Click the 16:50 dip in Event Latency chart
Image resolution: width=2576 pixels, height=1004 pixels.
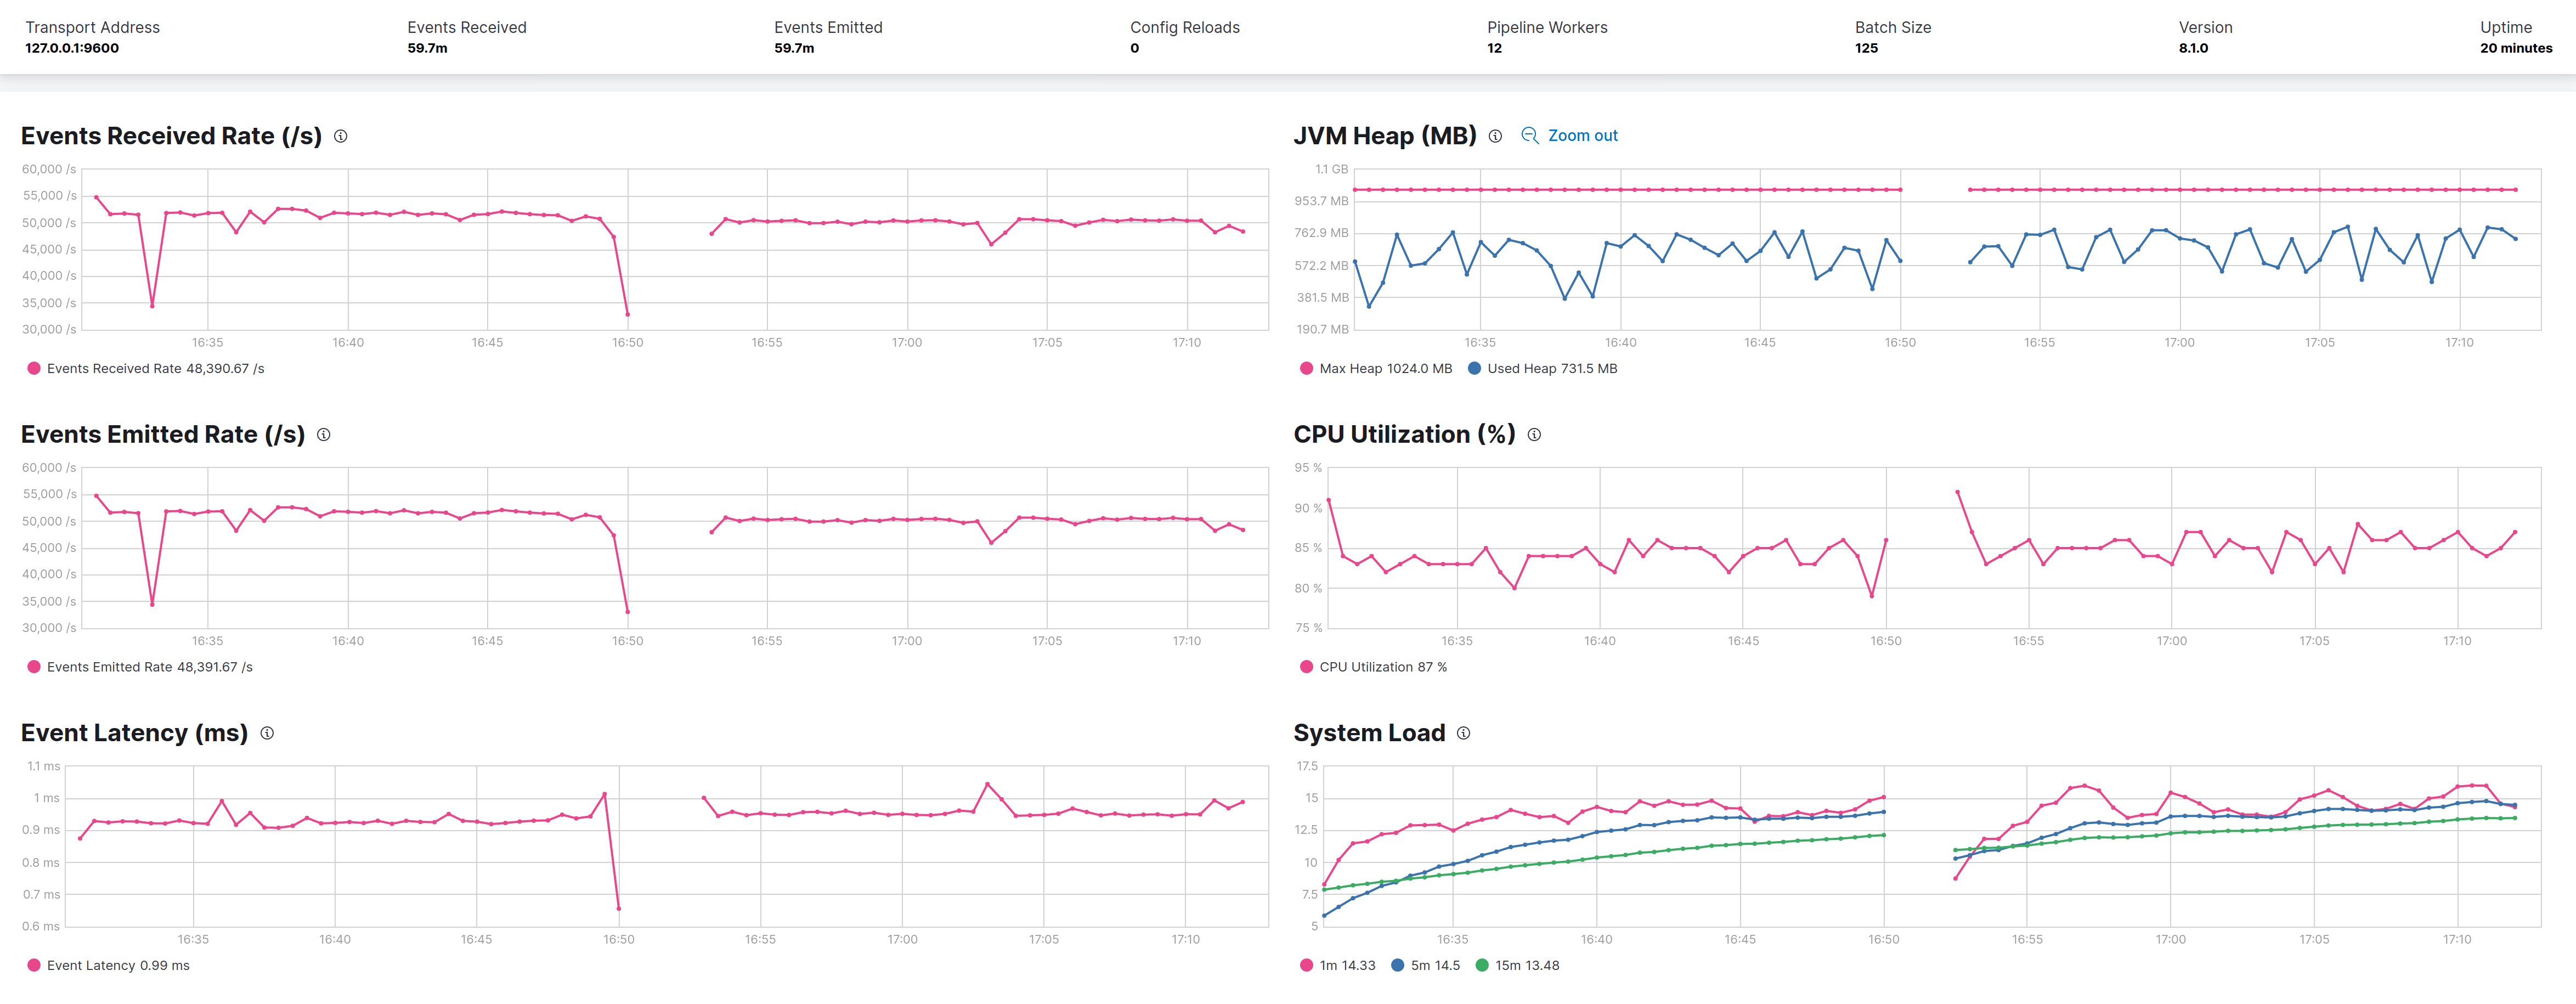click(x=618, y=908)
